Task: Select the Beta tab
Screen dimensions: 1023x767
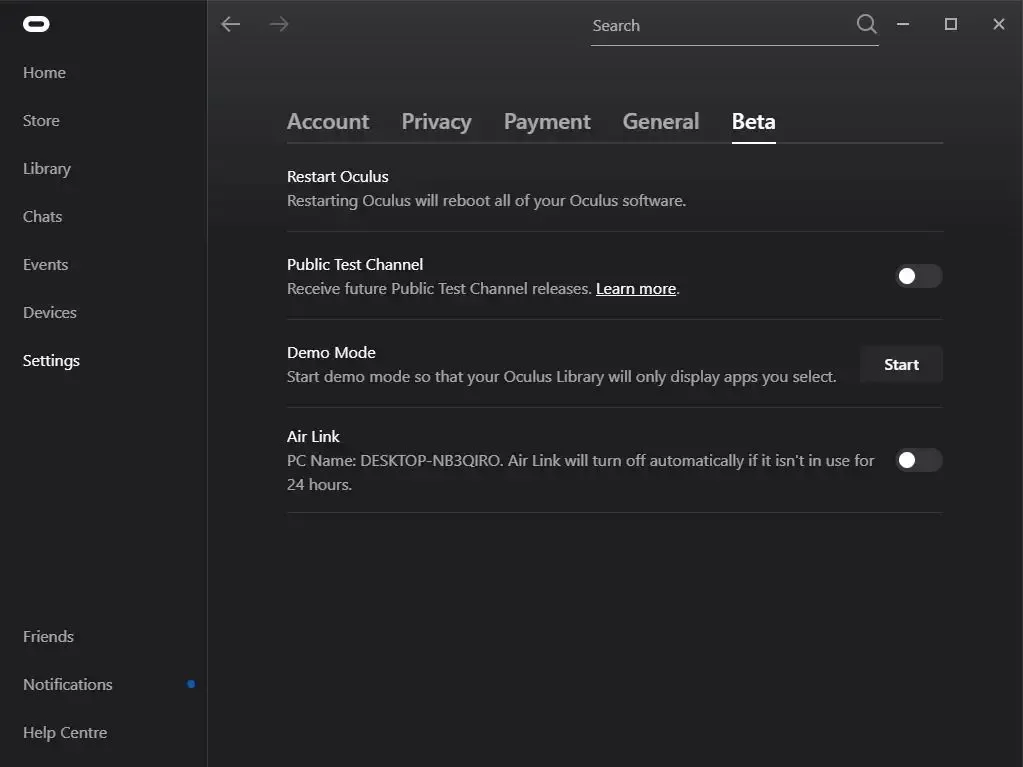Action: click(x=754, y=121)
